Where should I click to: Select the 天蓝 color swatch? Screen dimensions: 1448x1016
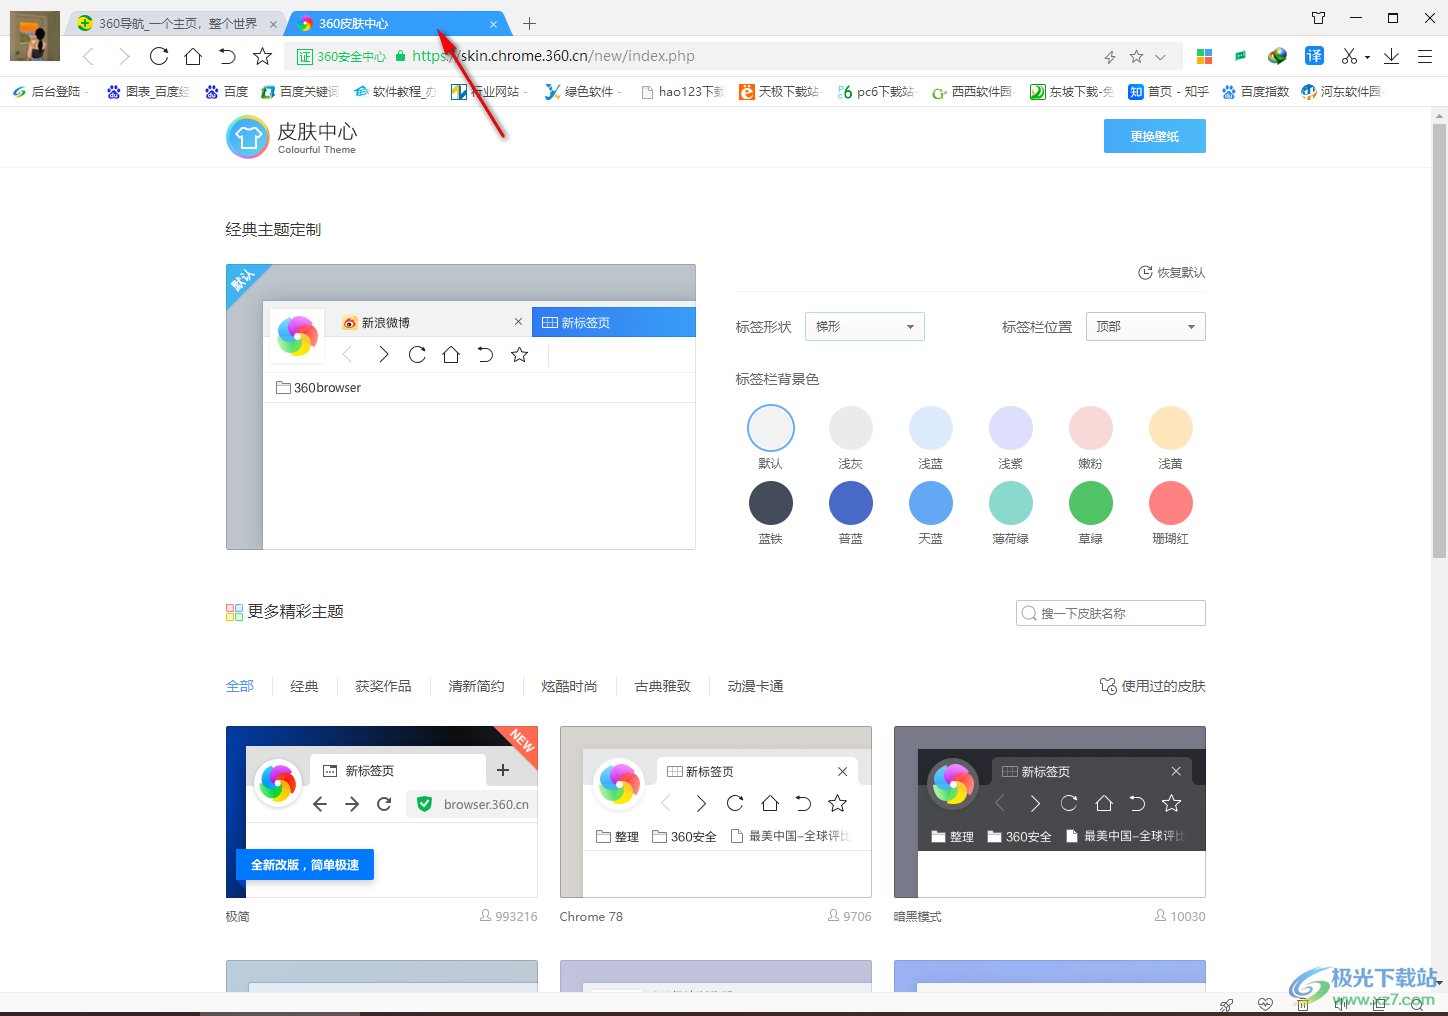click(930, 503)
